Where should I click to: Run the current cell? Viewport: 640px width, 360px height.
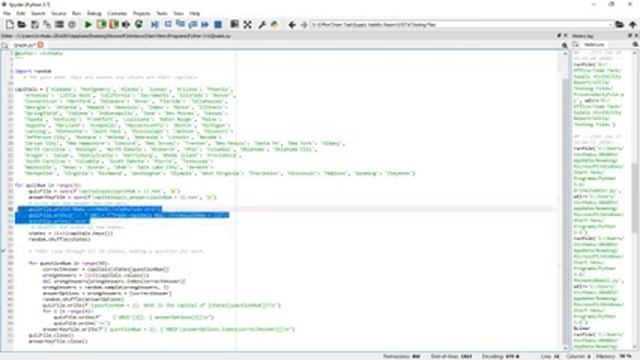[x=101, y=24]
